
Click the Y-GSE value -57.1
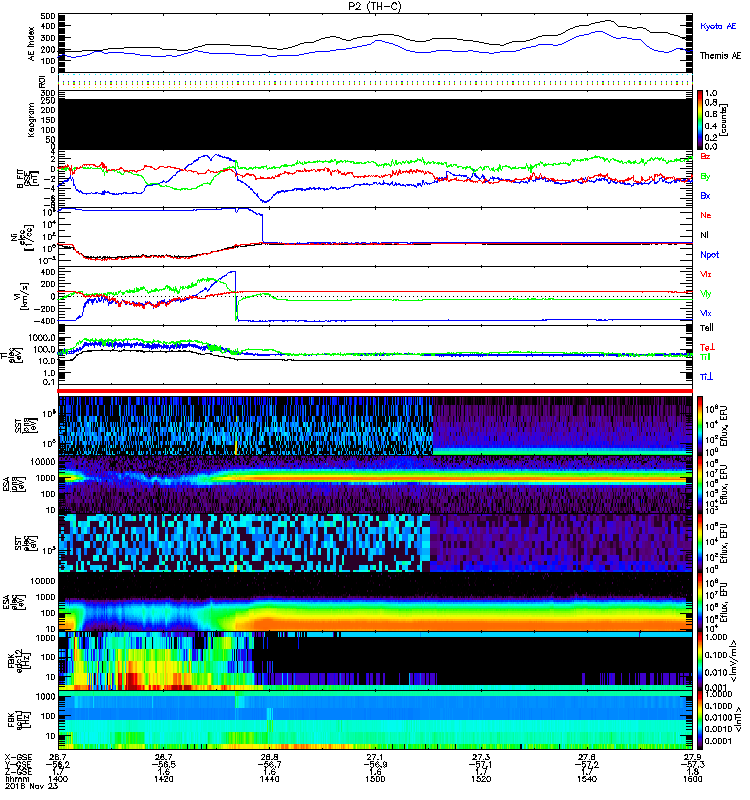pos(481,765)
